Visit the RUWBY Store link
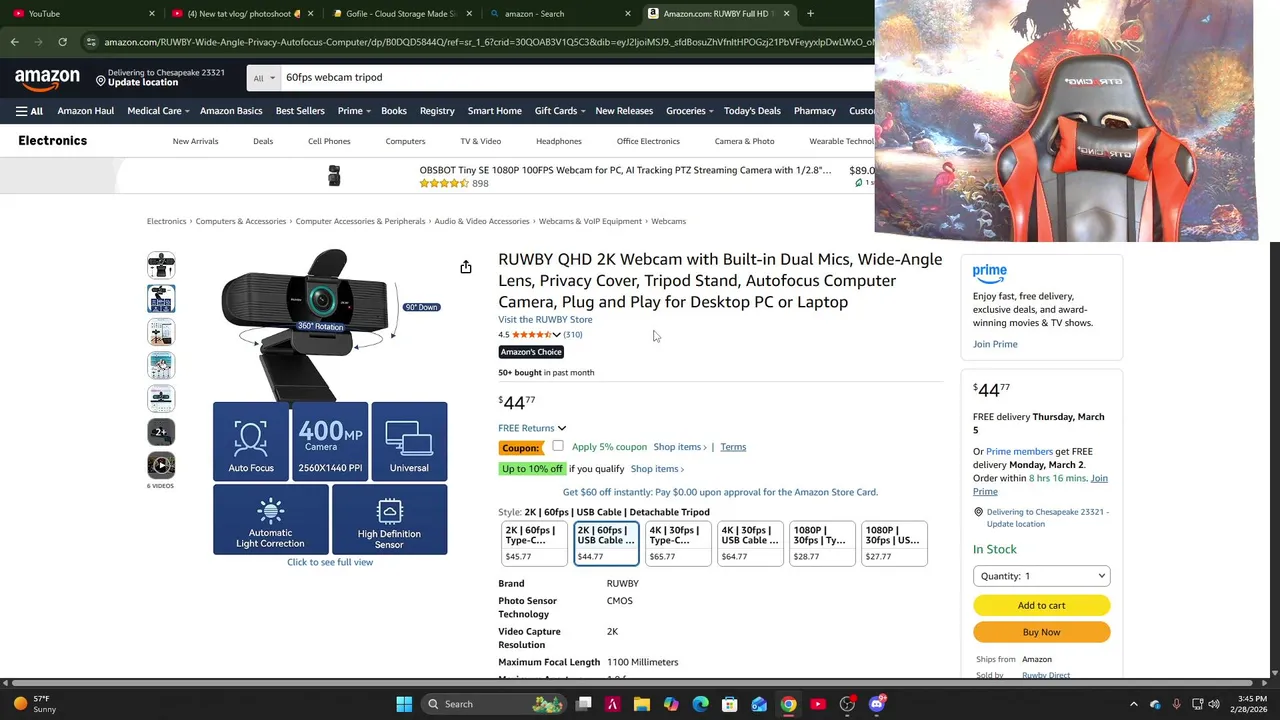The width and height of the screenshot is (1280, 720). (545, 320)
